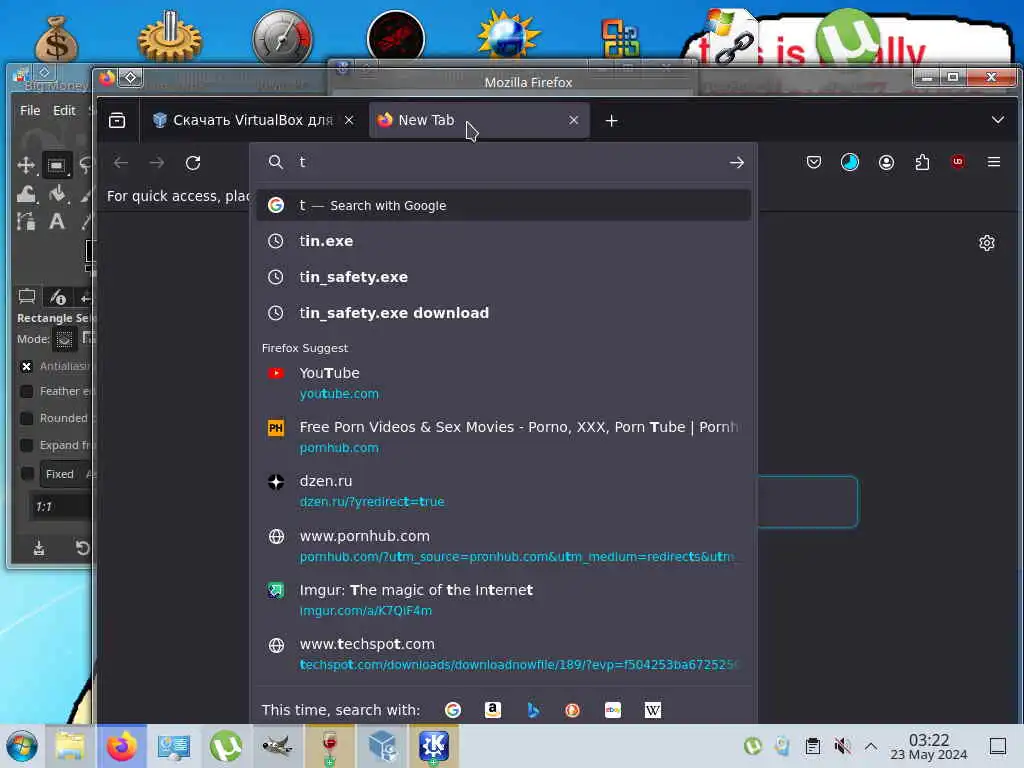Open the YouTube youtube.com suggestion
1024x768 pixels.
click(x=504, y=383)
